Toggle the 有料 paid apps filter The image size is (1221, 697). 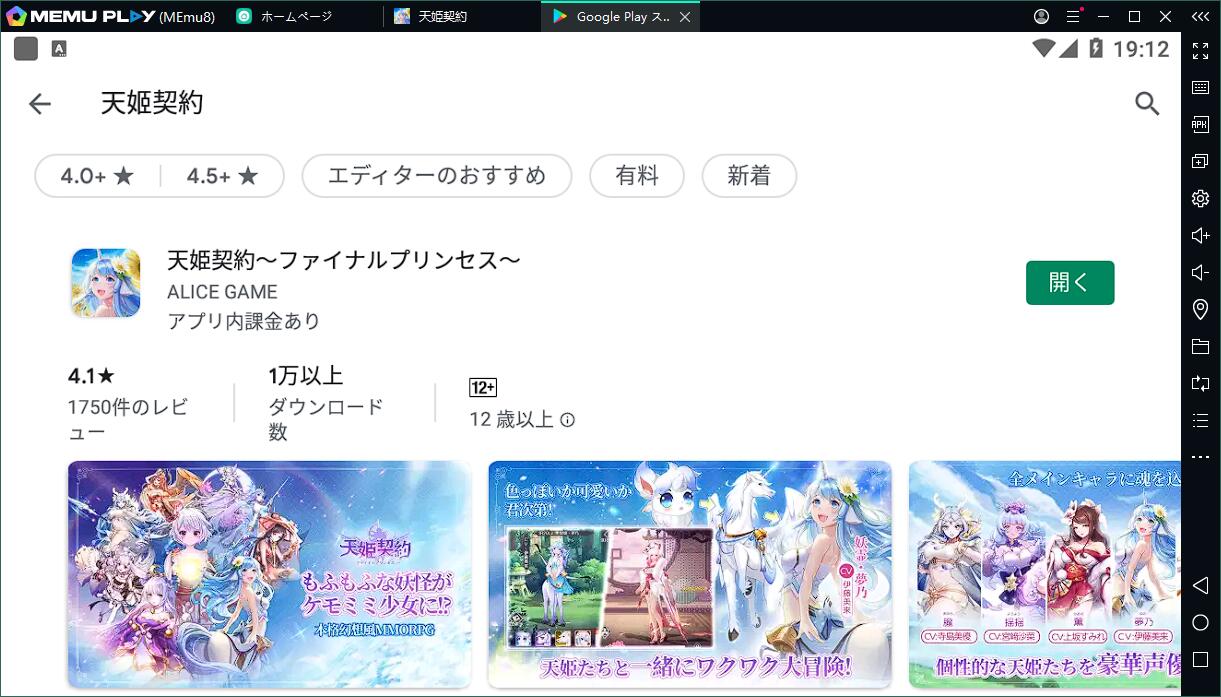pos(637,175)
